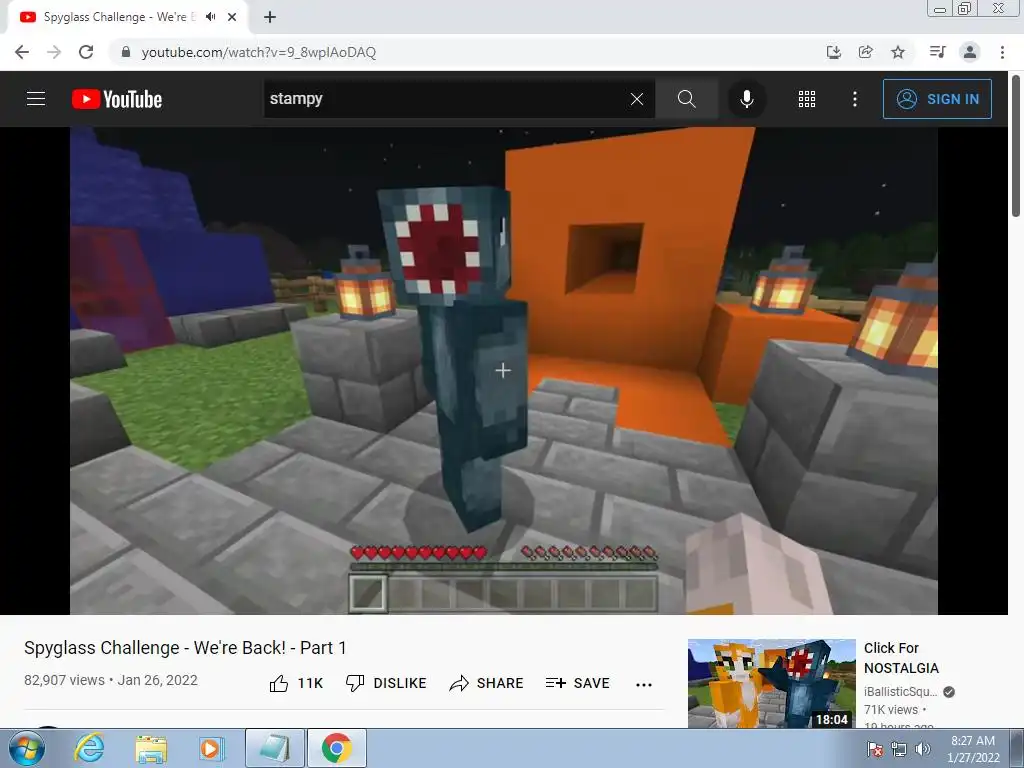Go to YouTube home via logo
This screenshot has width=1024, height=768.
tap(117, 99)
